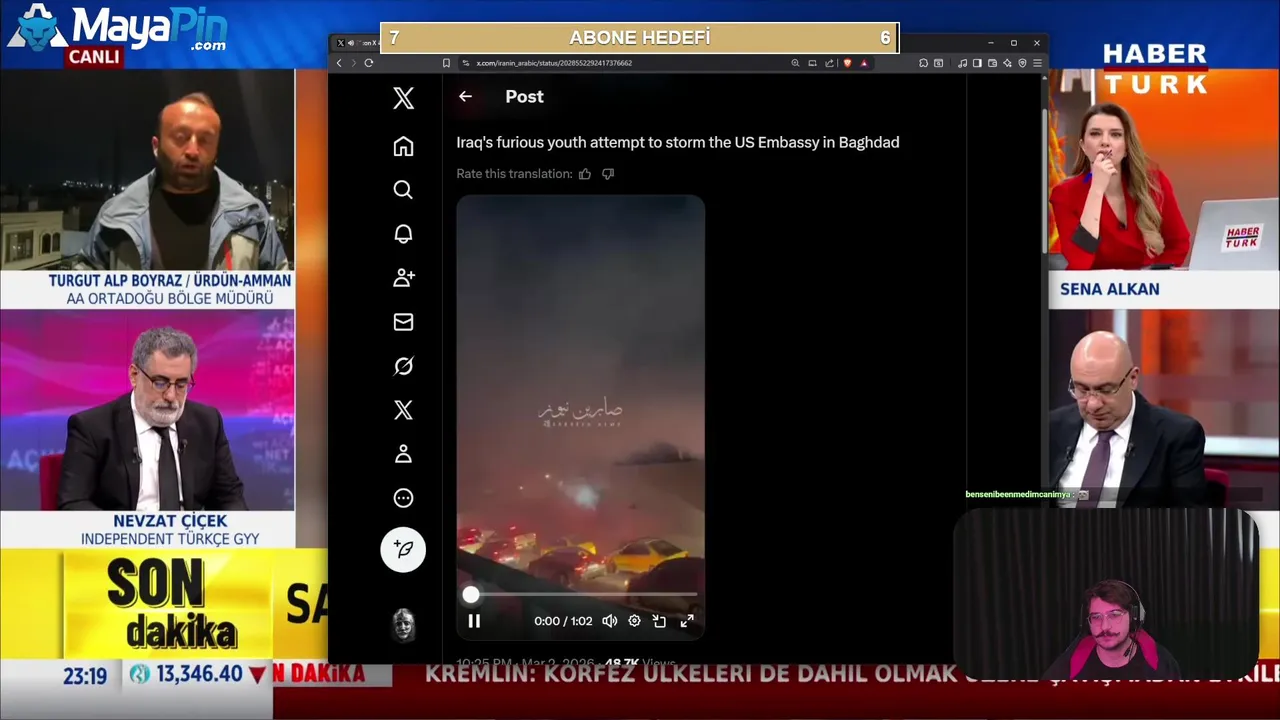Reload the page in browser toolbar
1280x720 pixels.
[369, 63]
